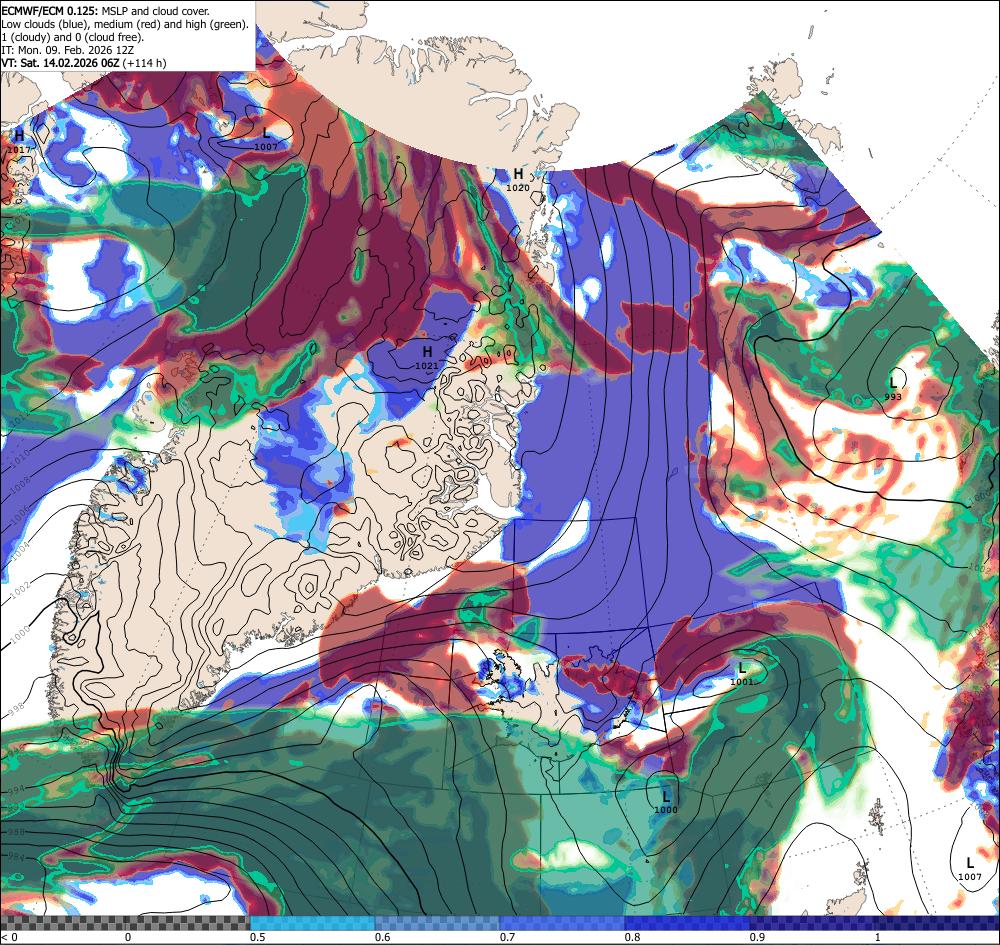Click the L 1000 low pressure marker
Screen dimensions: 1000x945
point(666,802)
